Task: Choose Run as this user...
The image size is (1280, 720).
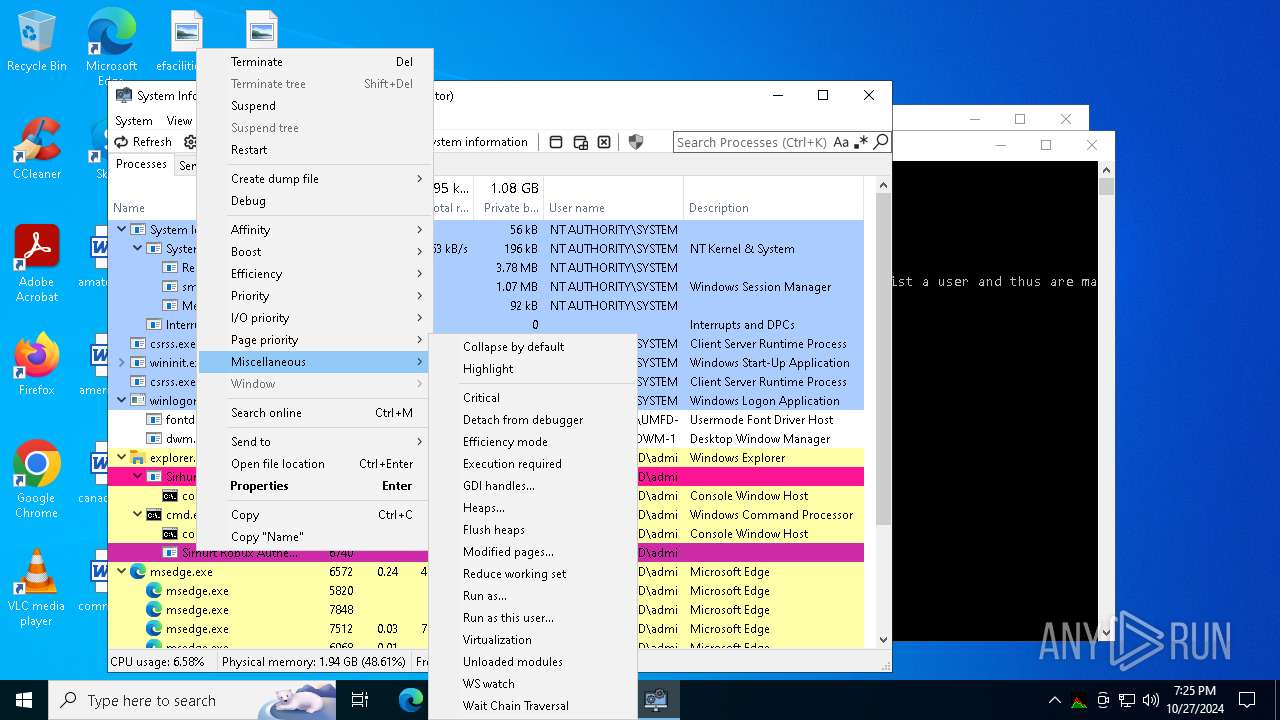Action: pyautogui.click(x=533, y=618)
